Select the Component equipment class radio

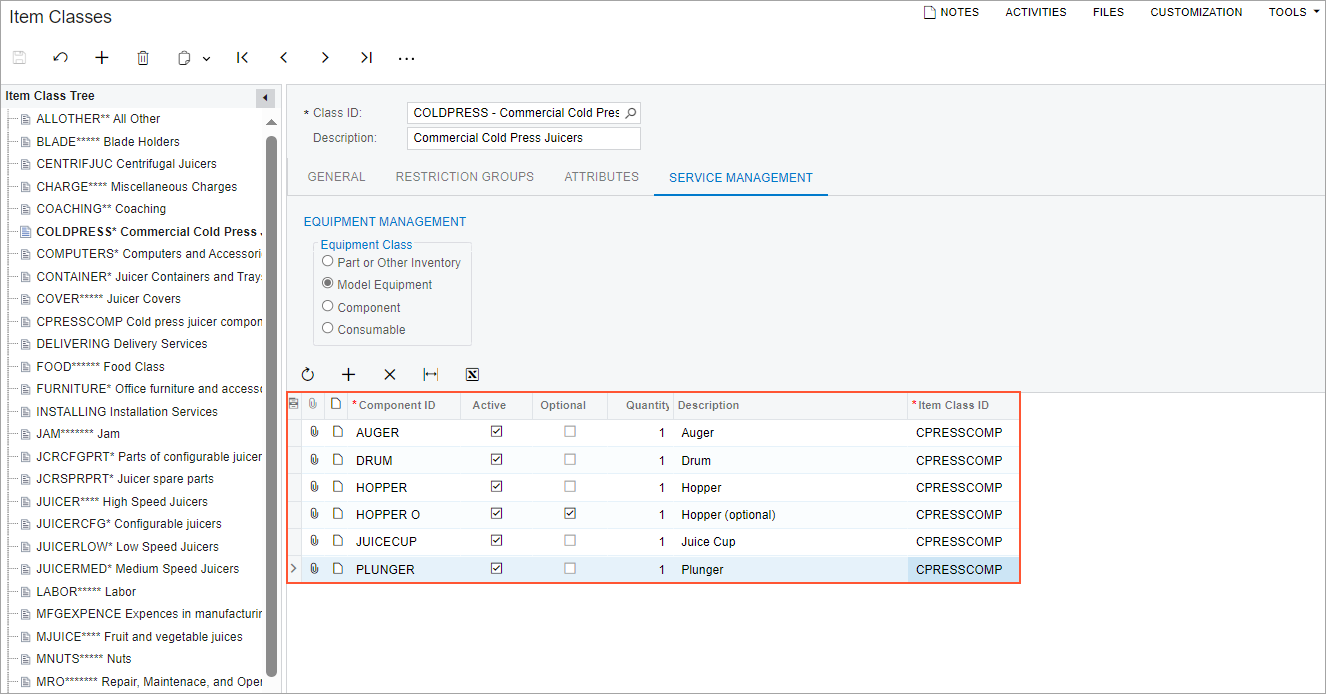click(328, 307)
